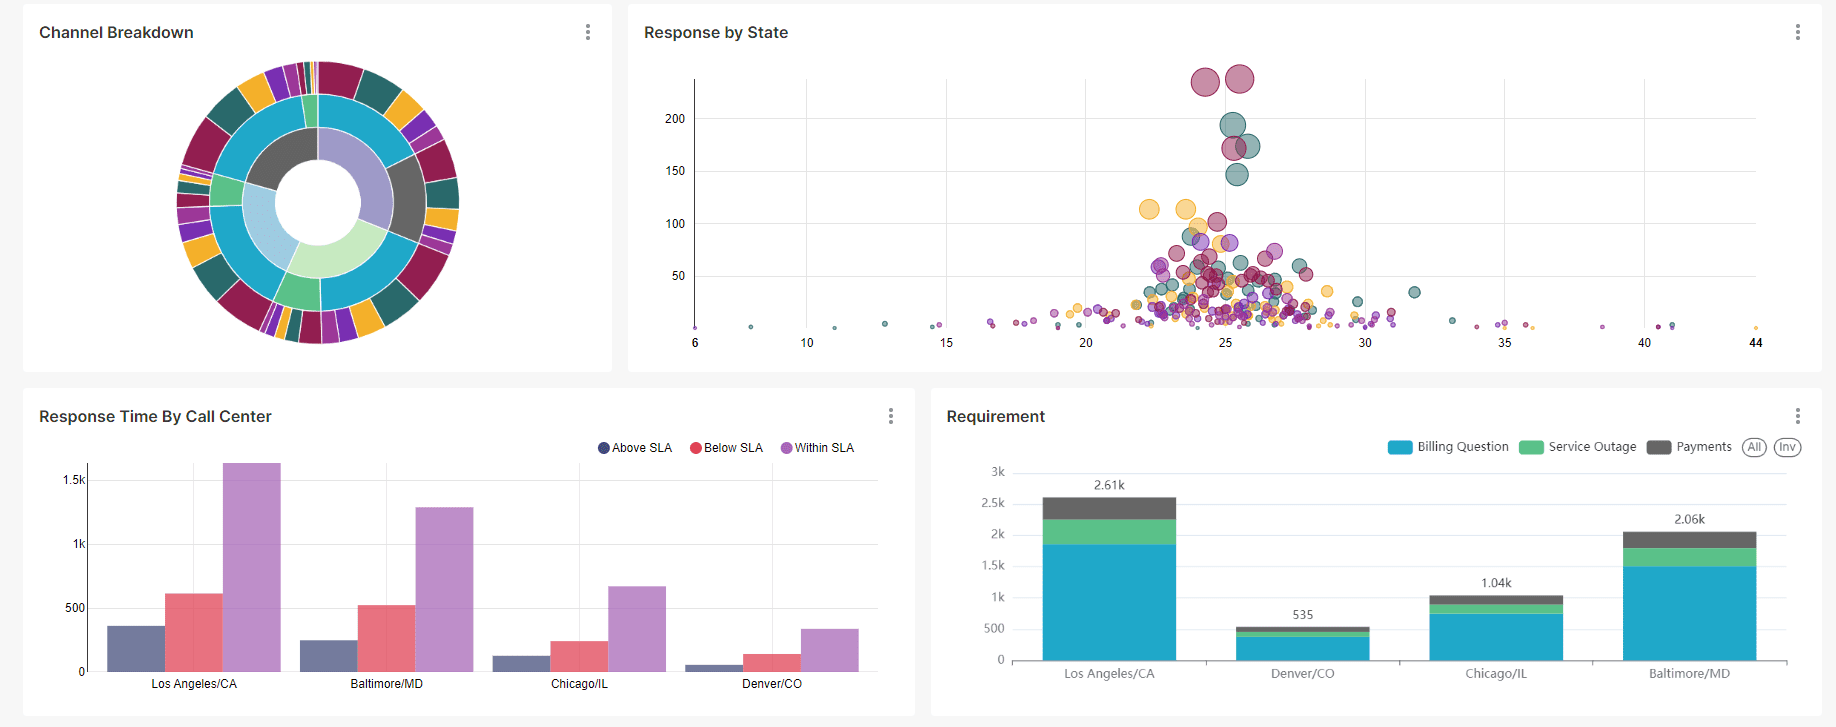The image size is (1836, 727).
Task: Click Los Angeles/CA Billing Question bar segment
Action: click(1109, 601)
